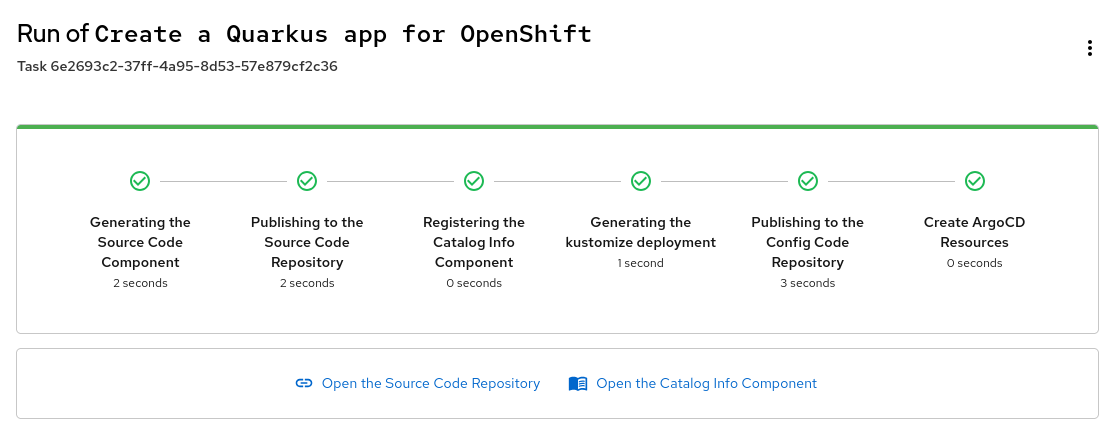Open the three-dot kebab menu
This screenshot has height=432, width=1116.
click(1089, 49)
